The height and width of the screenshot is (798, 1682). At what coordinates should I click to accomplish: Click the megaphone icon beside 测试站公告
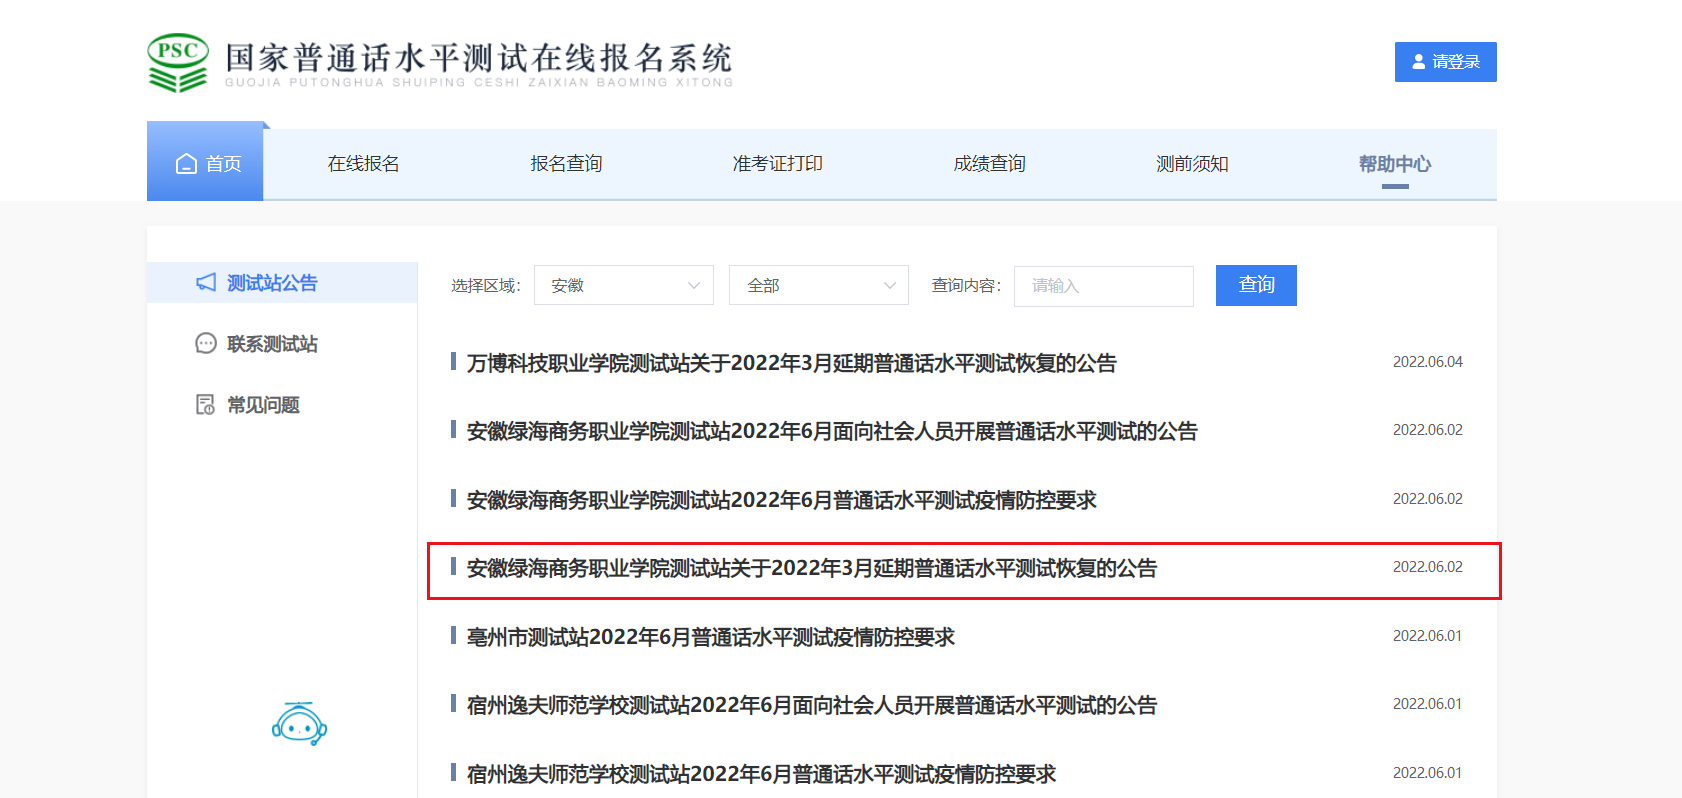[206, 283]
